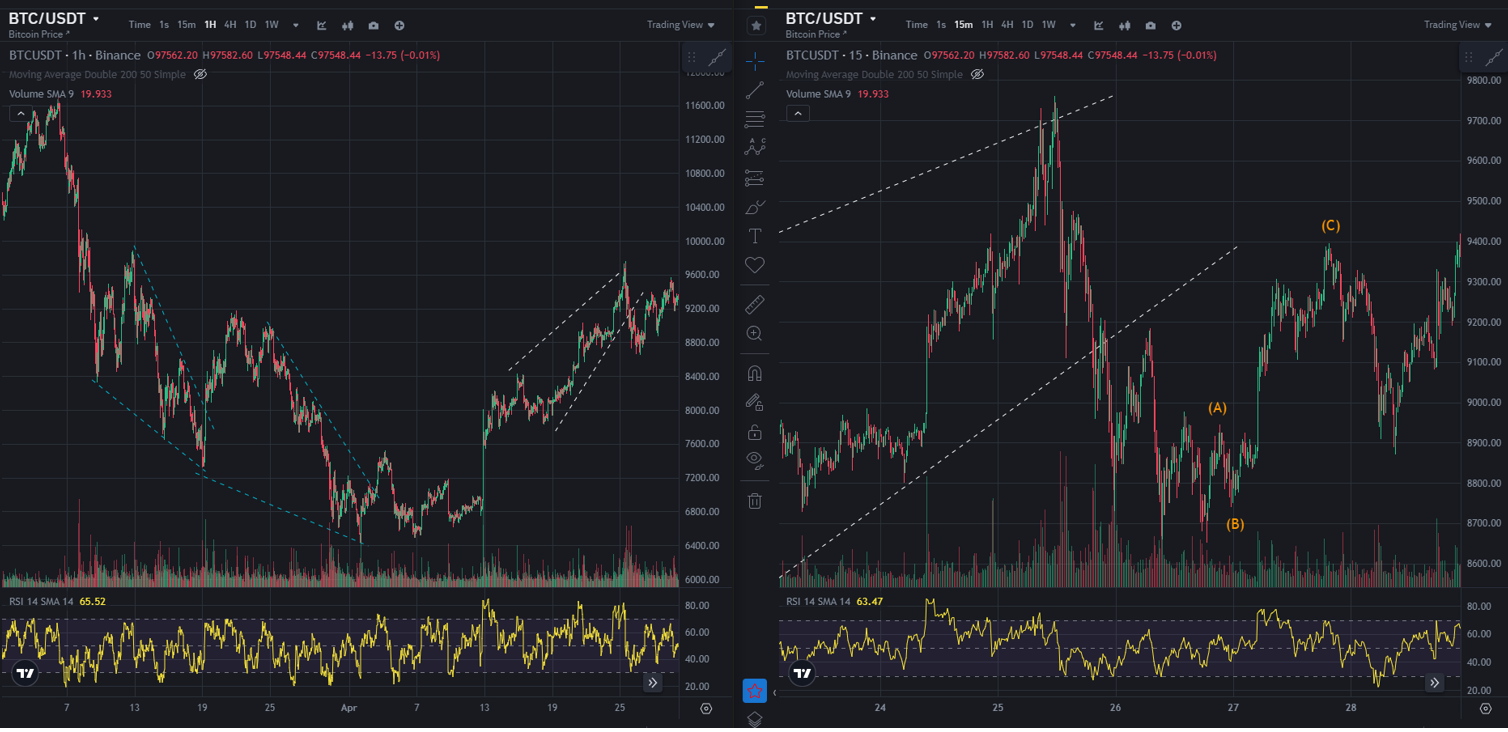Select the brush drawing tool

pos(755,207)
